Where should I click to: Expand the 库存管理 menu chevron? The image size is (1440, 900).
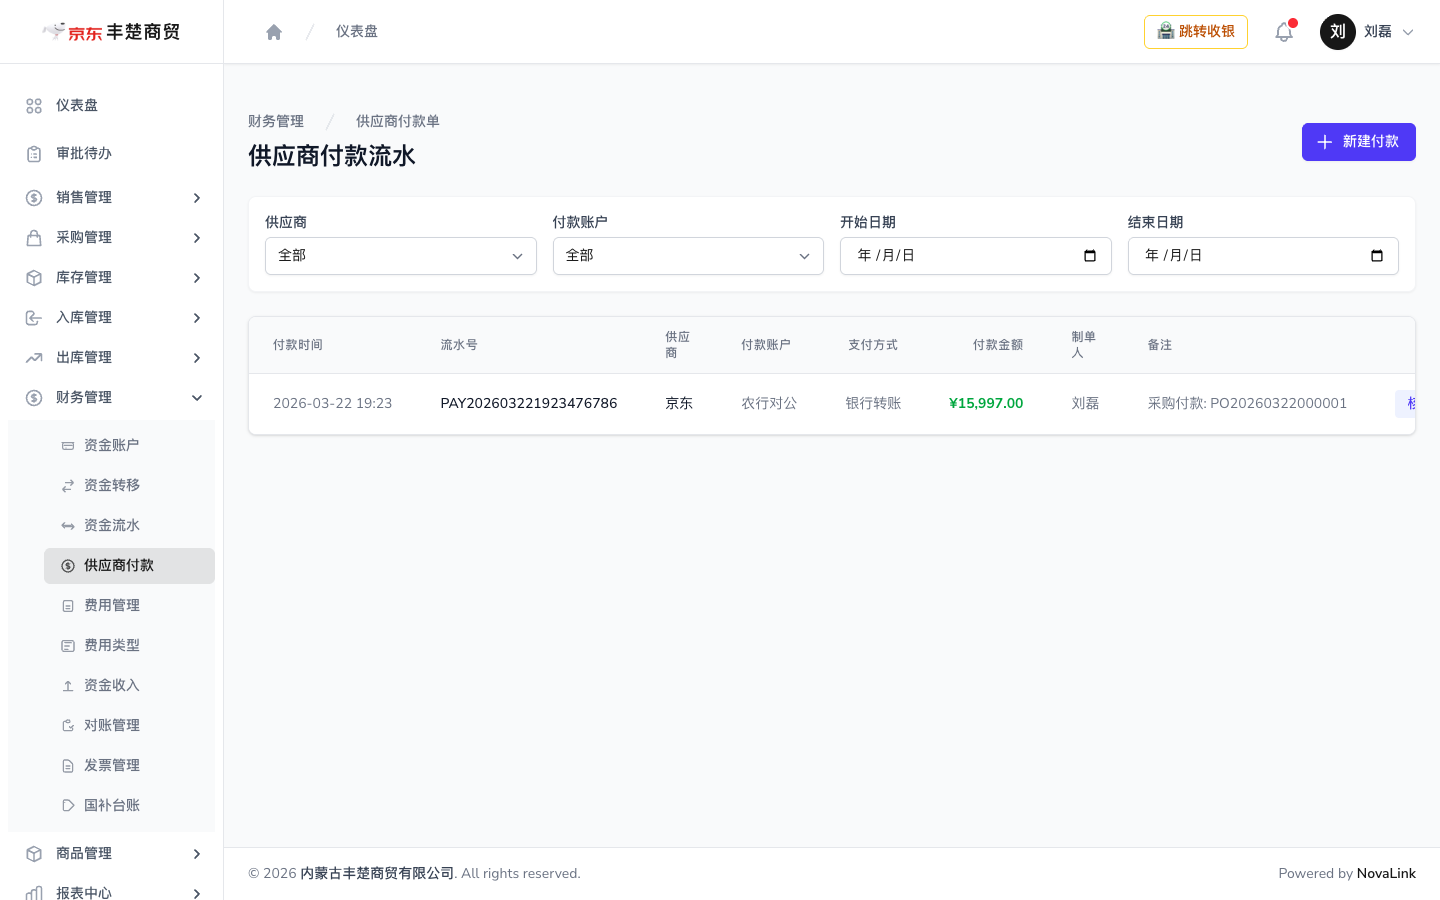pyautogui.click(x=197, y=278)
